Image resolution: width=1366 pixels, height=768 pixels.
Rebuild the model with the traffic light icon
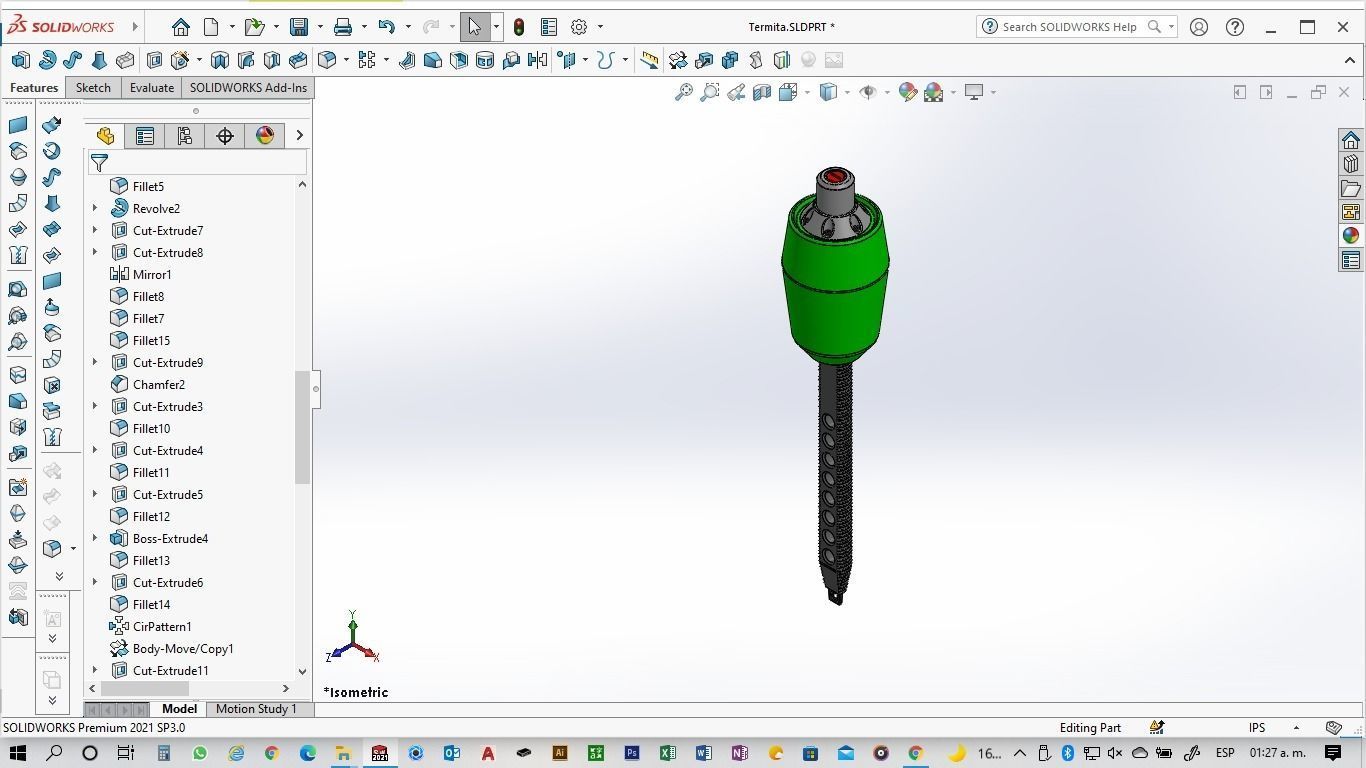pos(519,27)
